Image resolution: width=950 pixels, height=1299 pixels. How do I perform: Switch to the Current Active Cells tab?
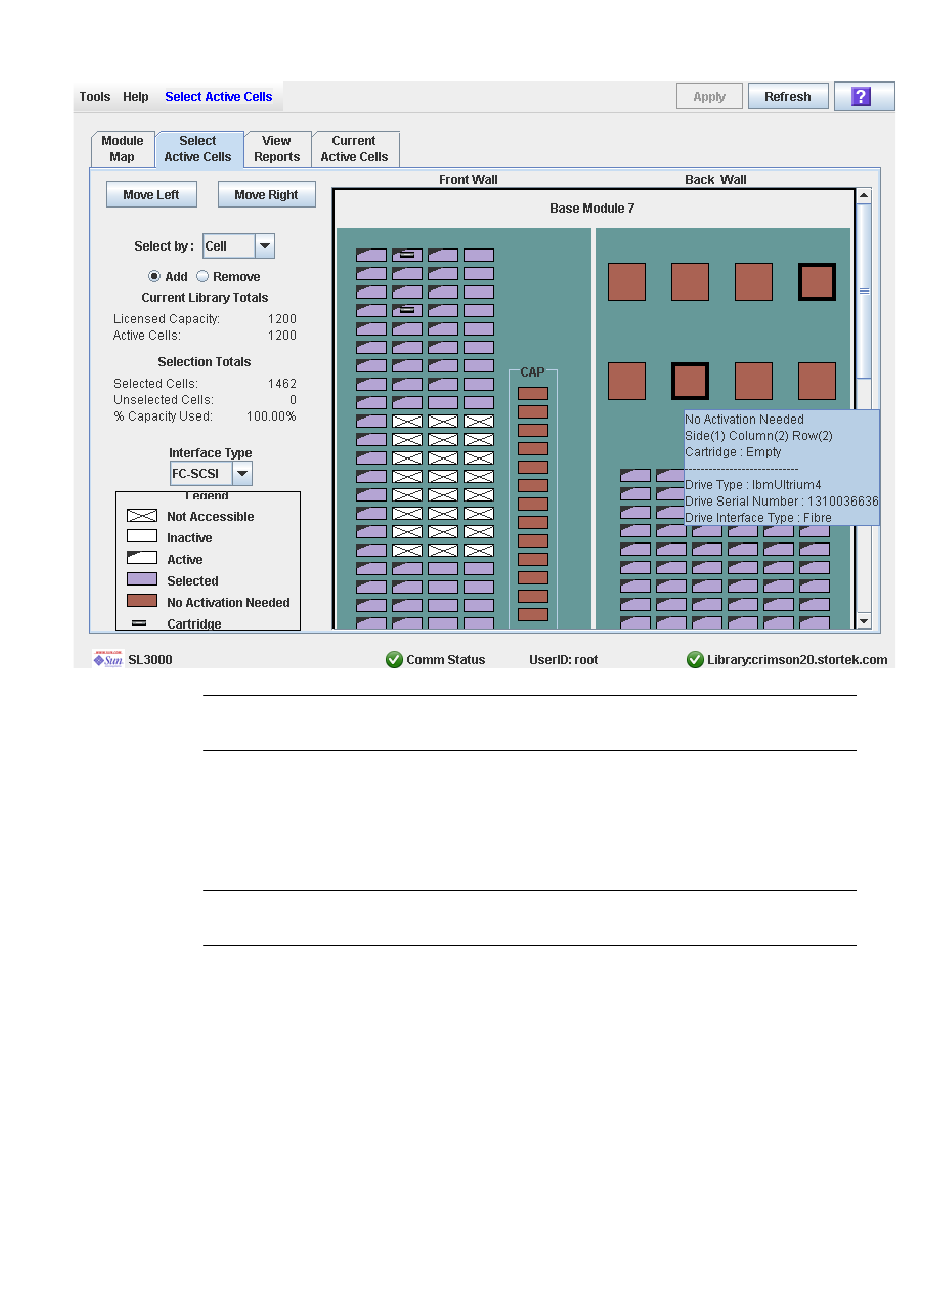point(354,149)
